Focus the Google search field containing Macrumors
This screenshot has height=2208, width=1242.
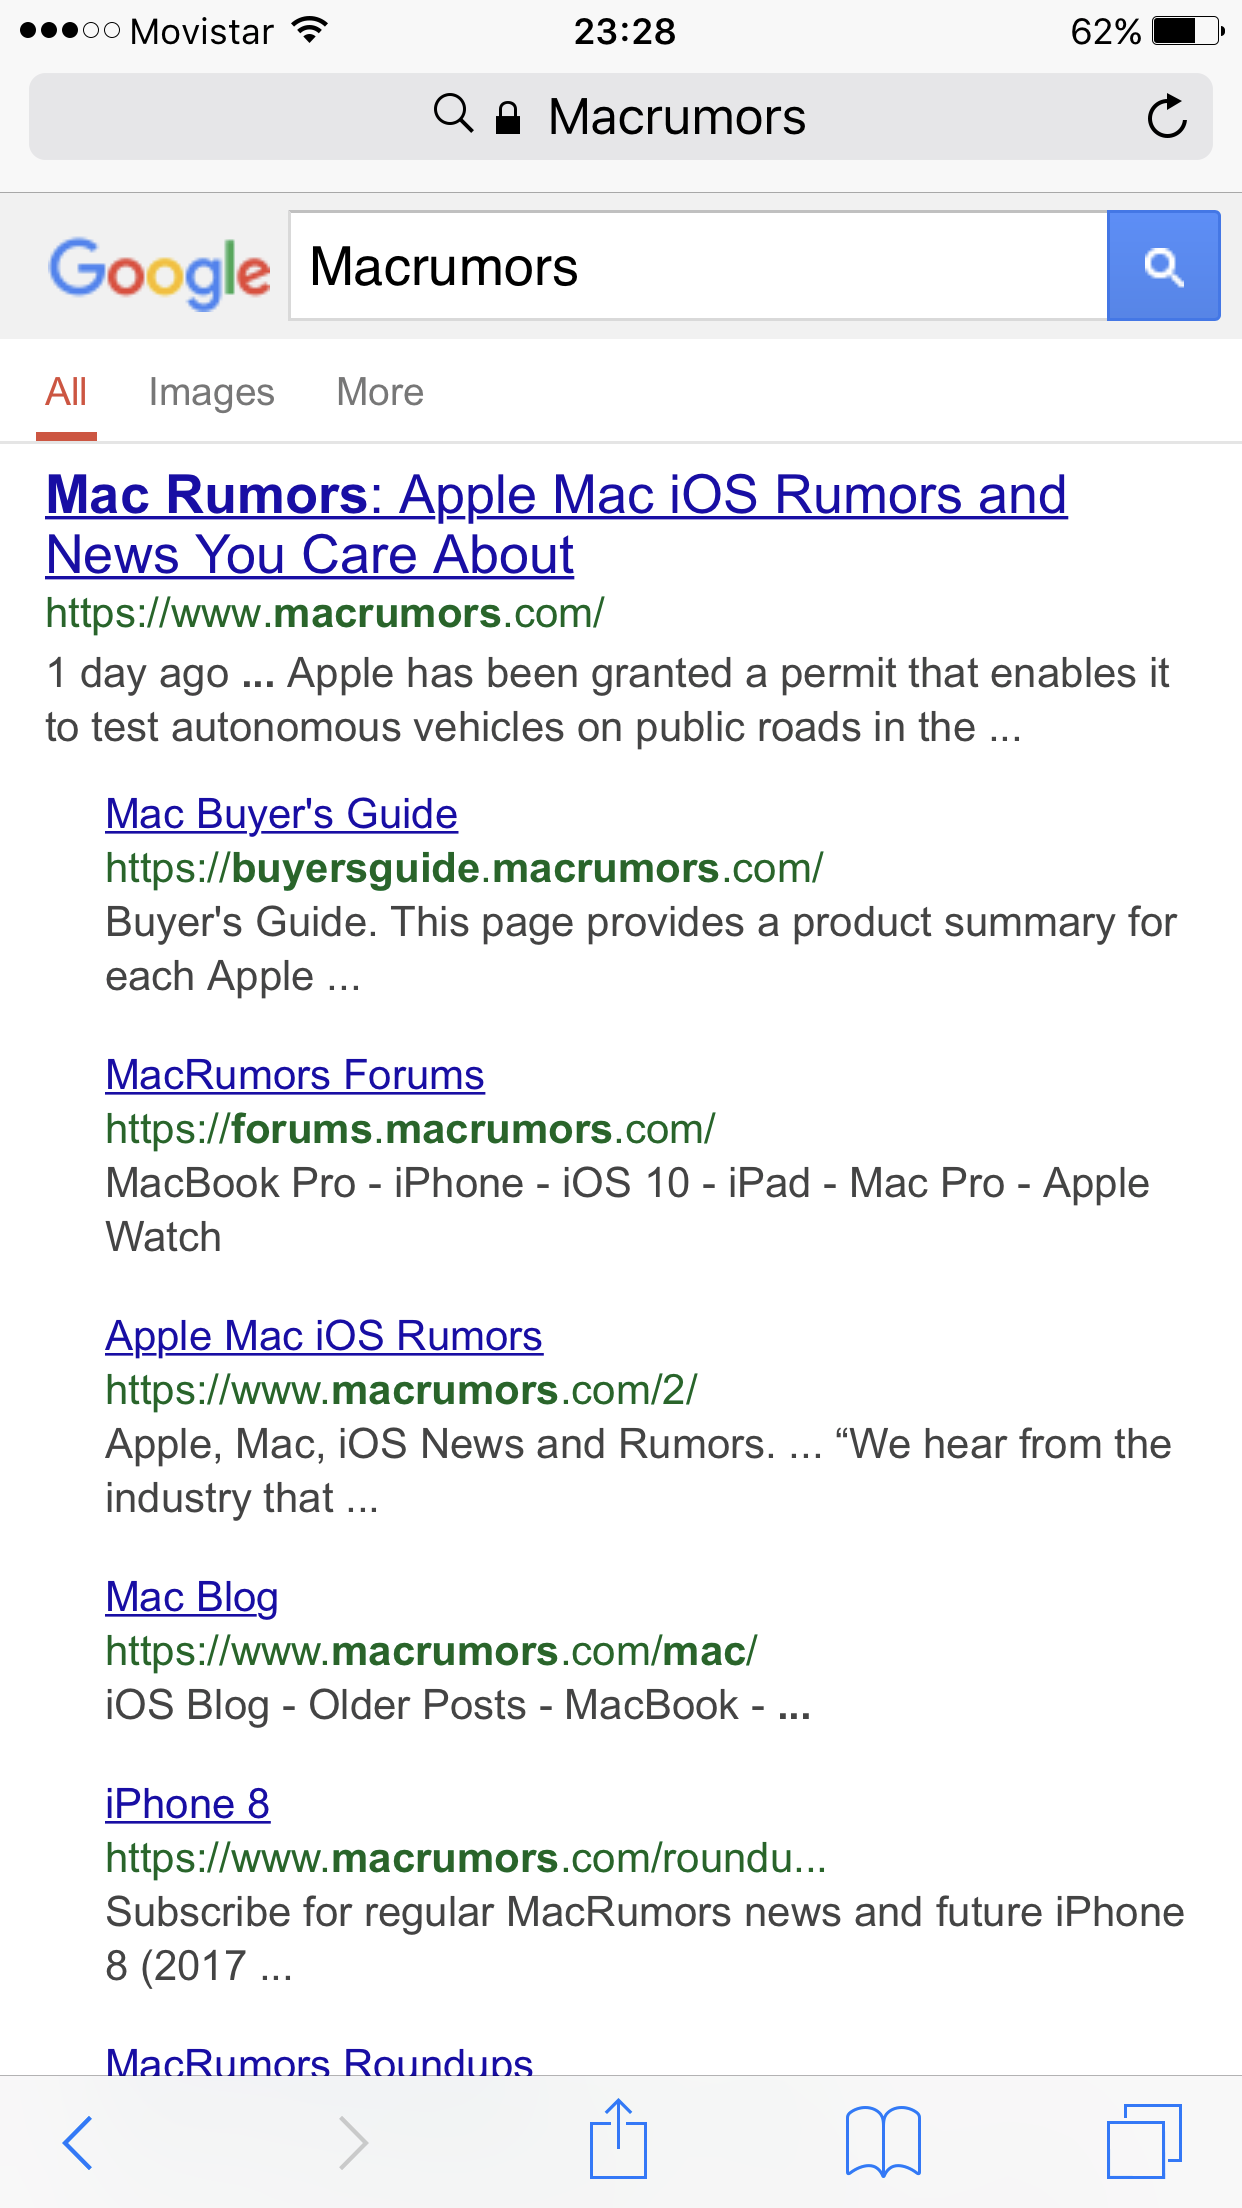click(698, 266)
